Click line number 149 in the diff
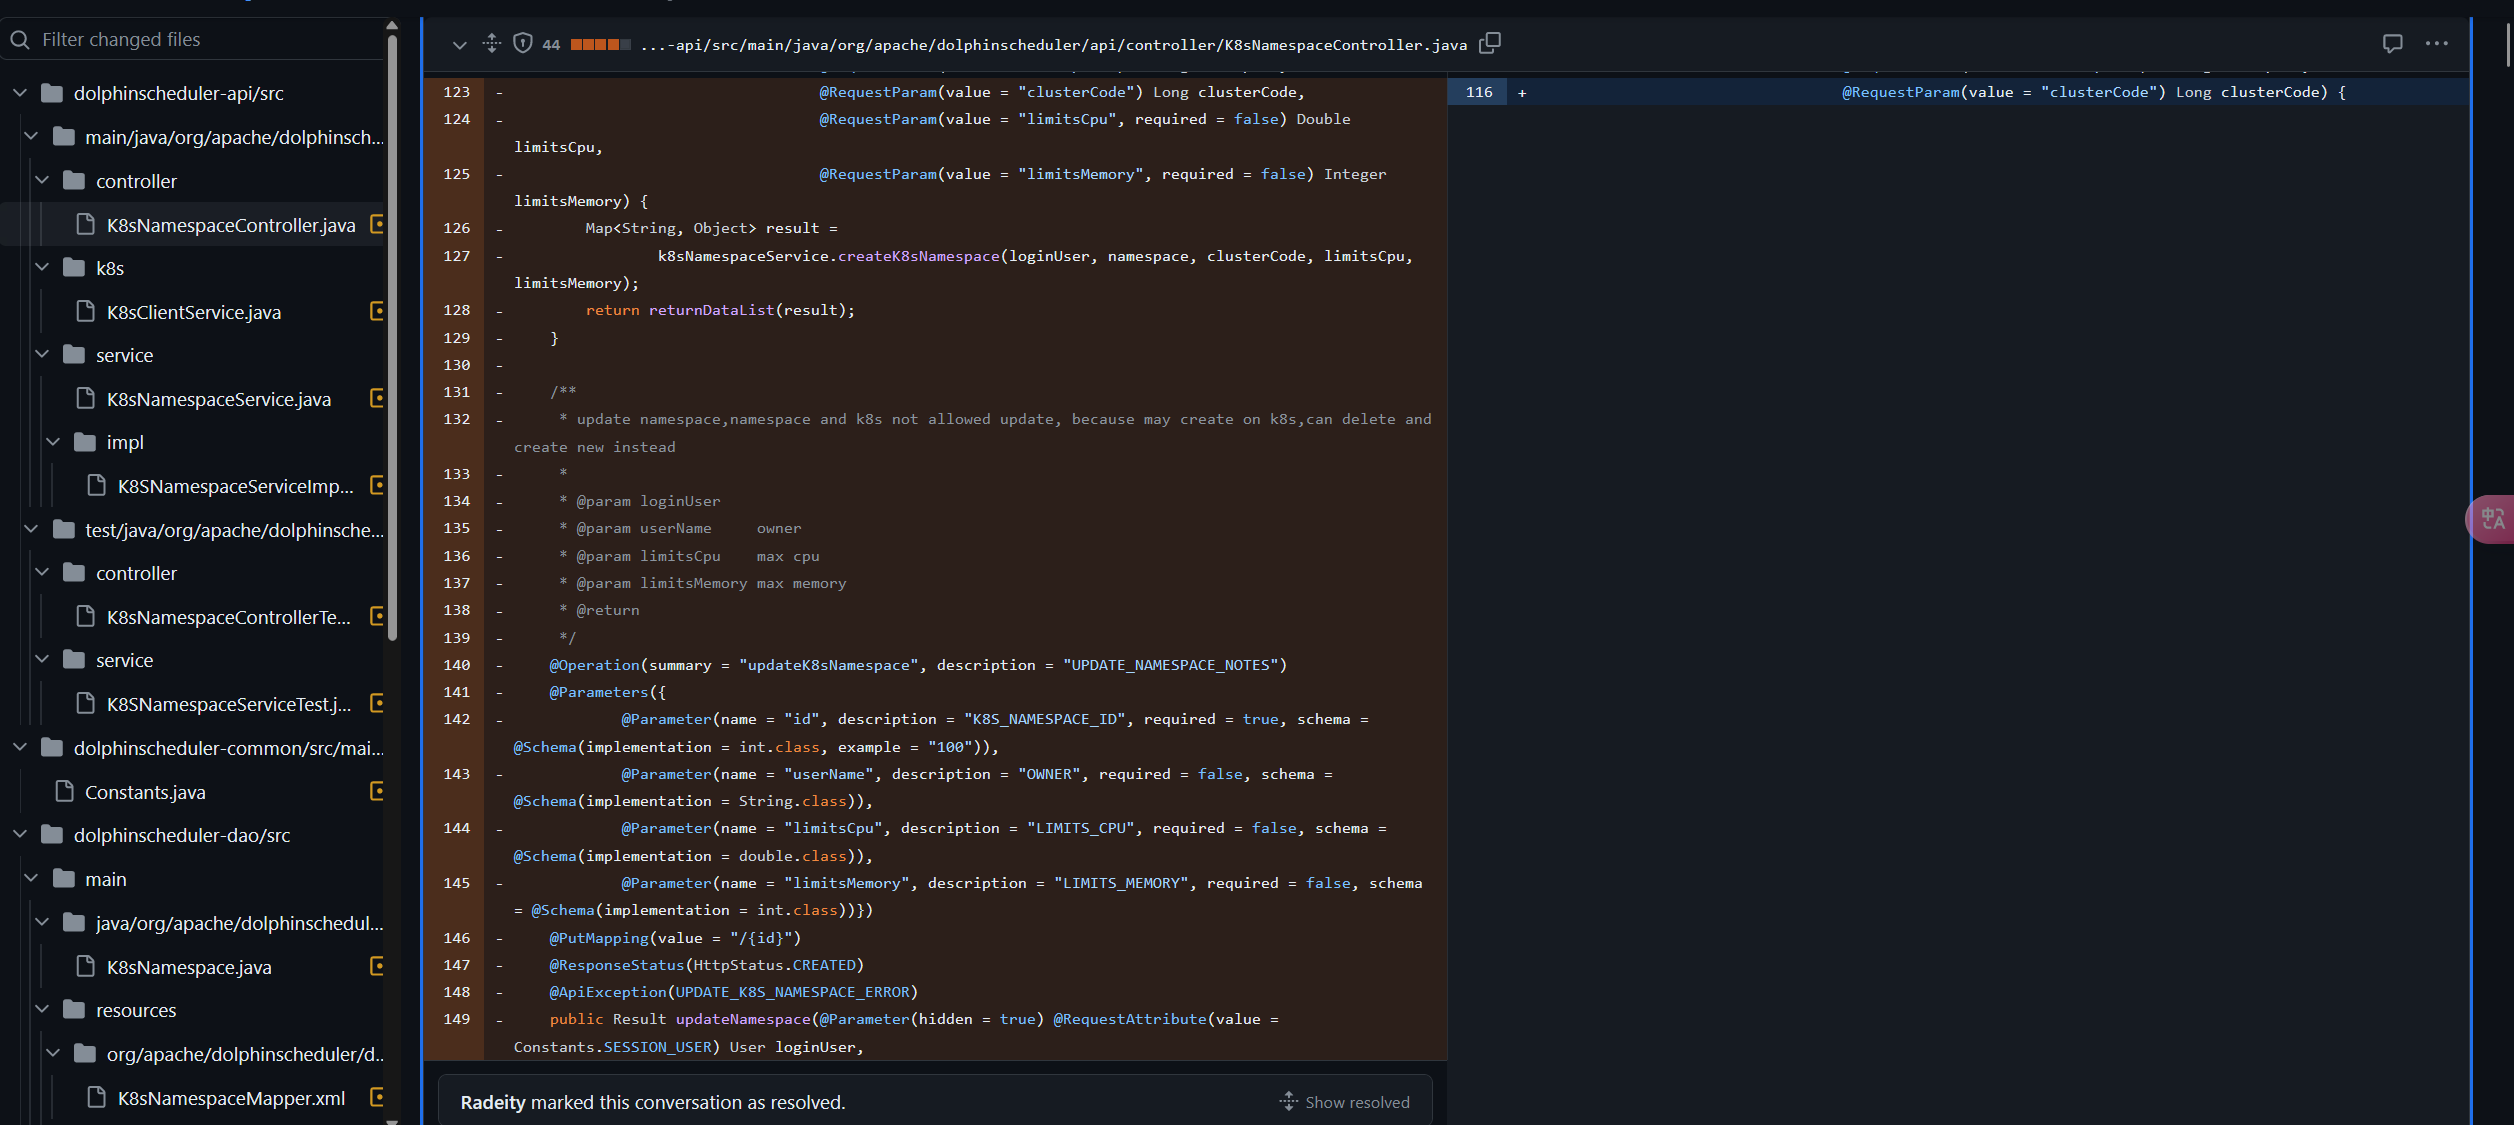The width and height of the screenshot is (2514, 1125). tap(456, 1019)
